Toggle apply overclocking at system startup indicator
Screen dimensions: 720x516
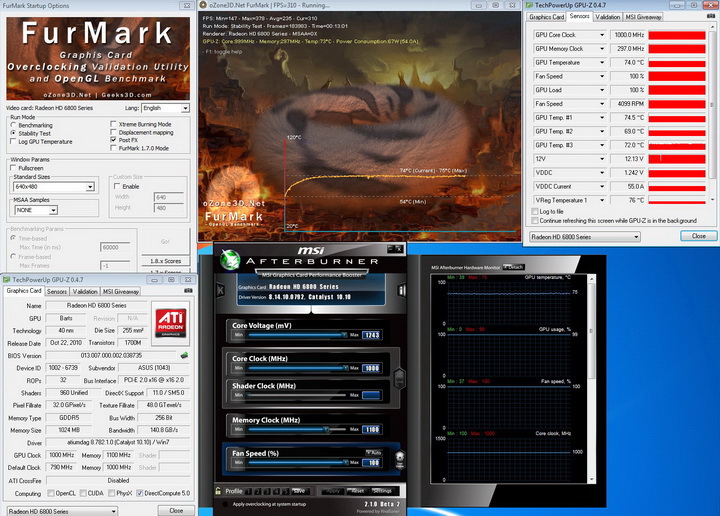coord(225,504)
